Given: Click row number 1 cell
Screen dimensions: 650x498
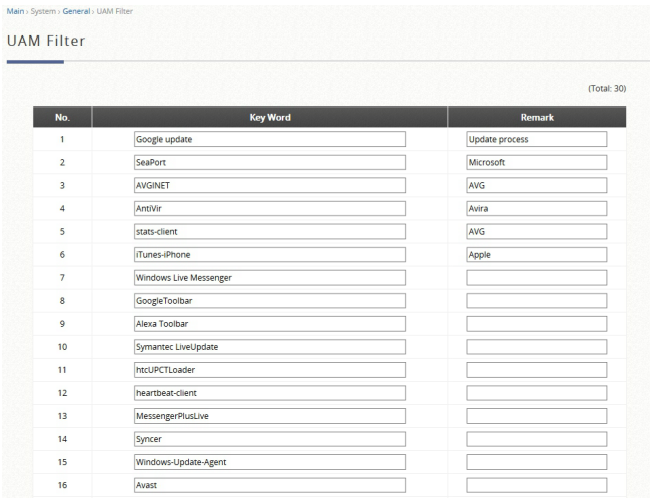Looking at the screenshot, I should (x=62, y=139).
